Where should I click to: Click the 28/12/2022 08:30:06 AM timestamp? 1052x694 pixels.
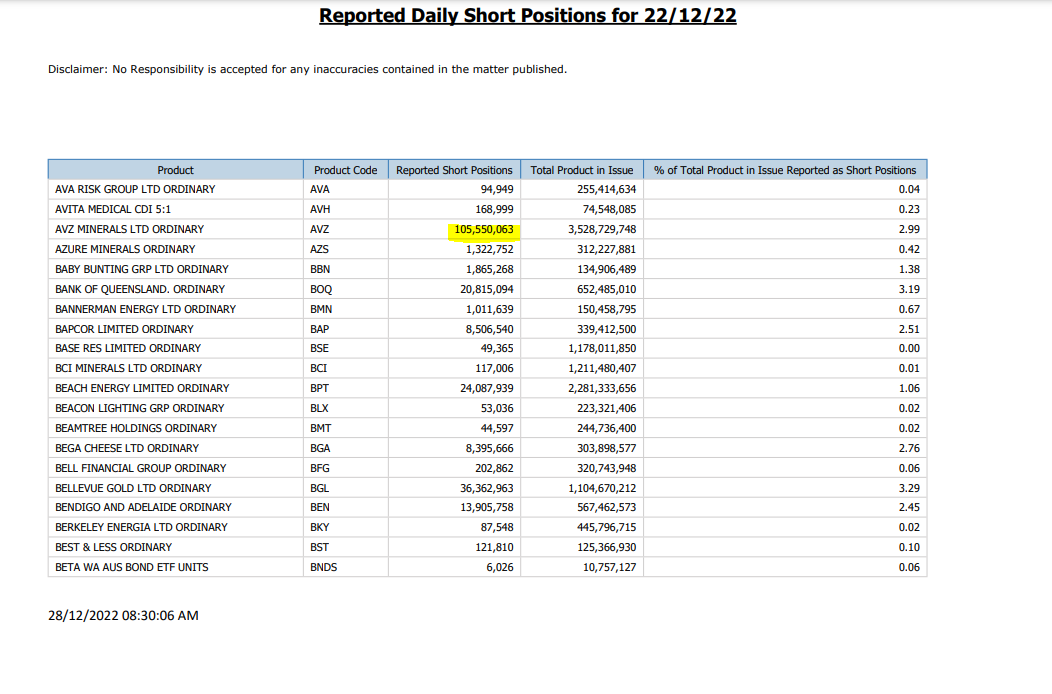coord(123,615)
